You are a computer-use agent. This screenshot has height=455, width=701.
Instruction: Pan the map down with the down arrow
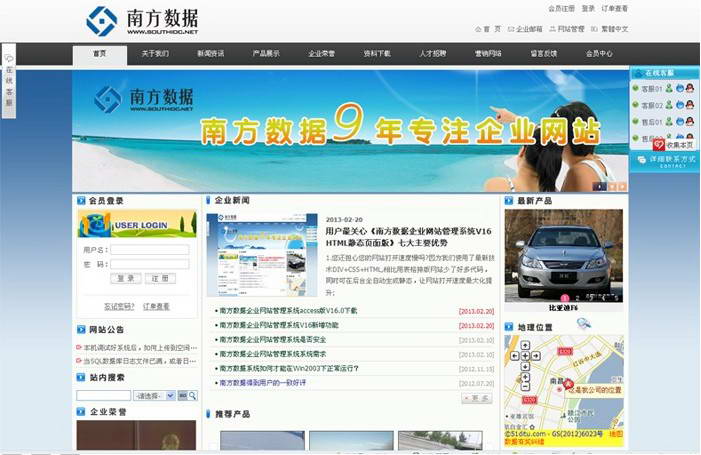coord(525,367)
